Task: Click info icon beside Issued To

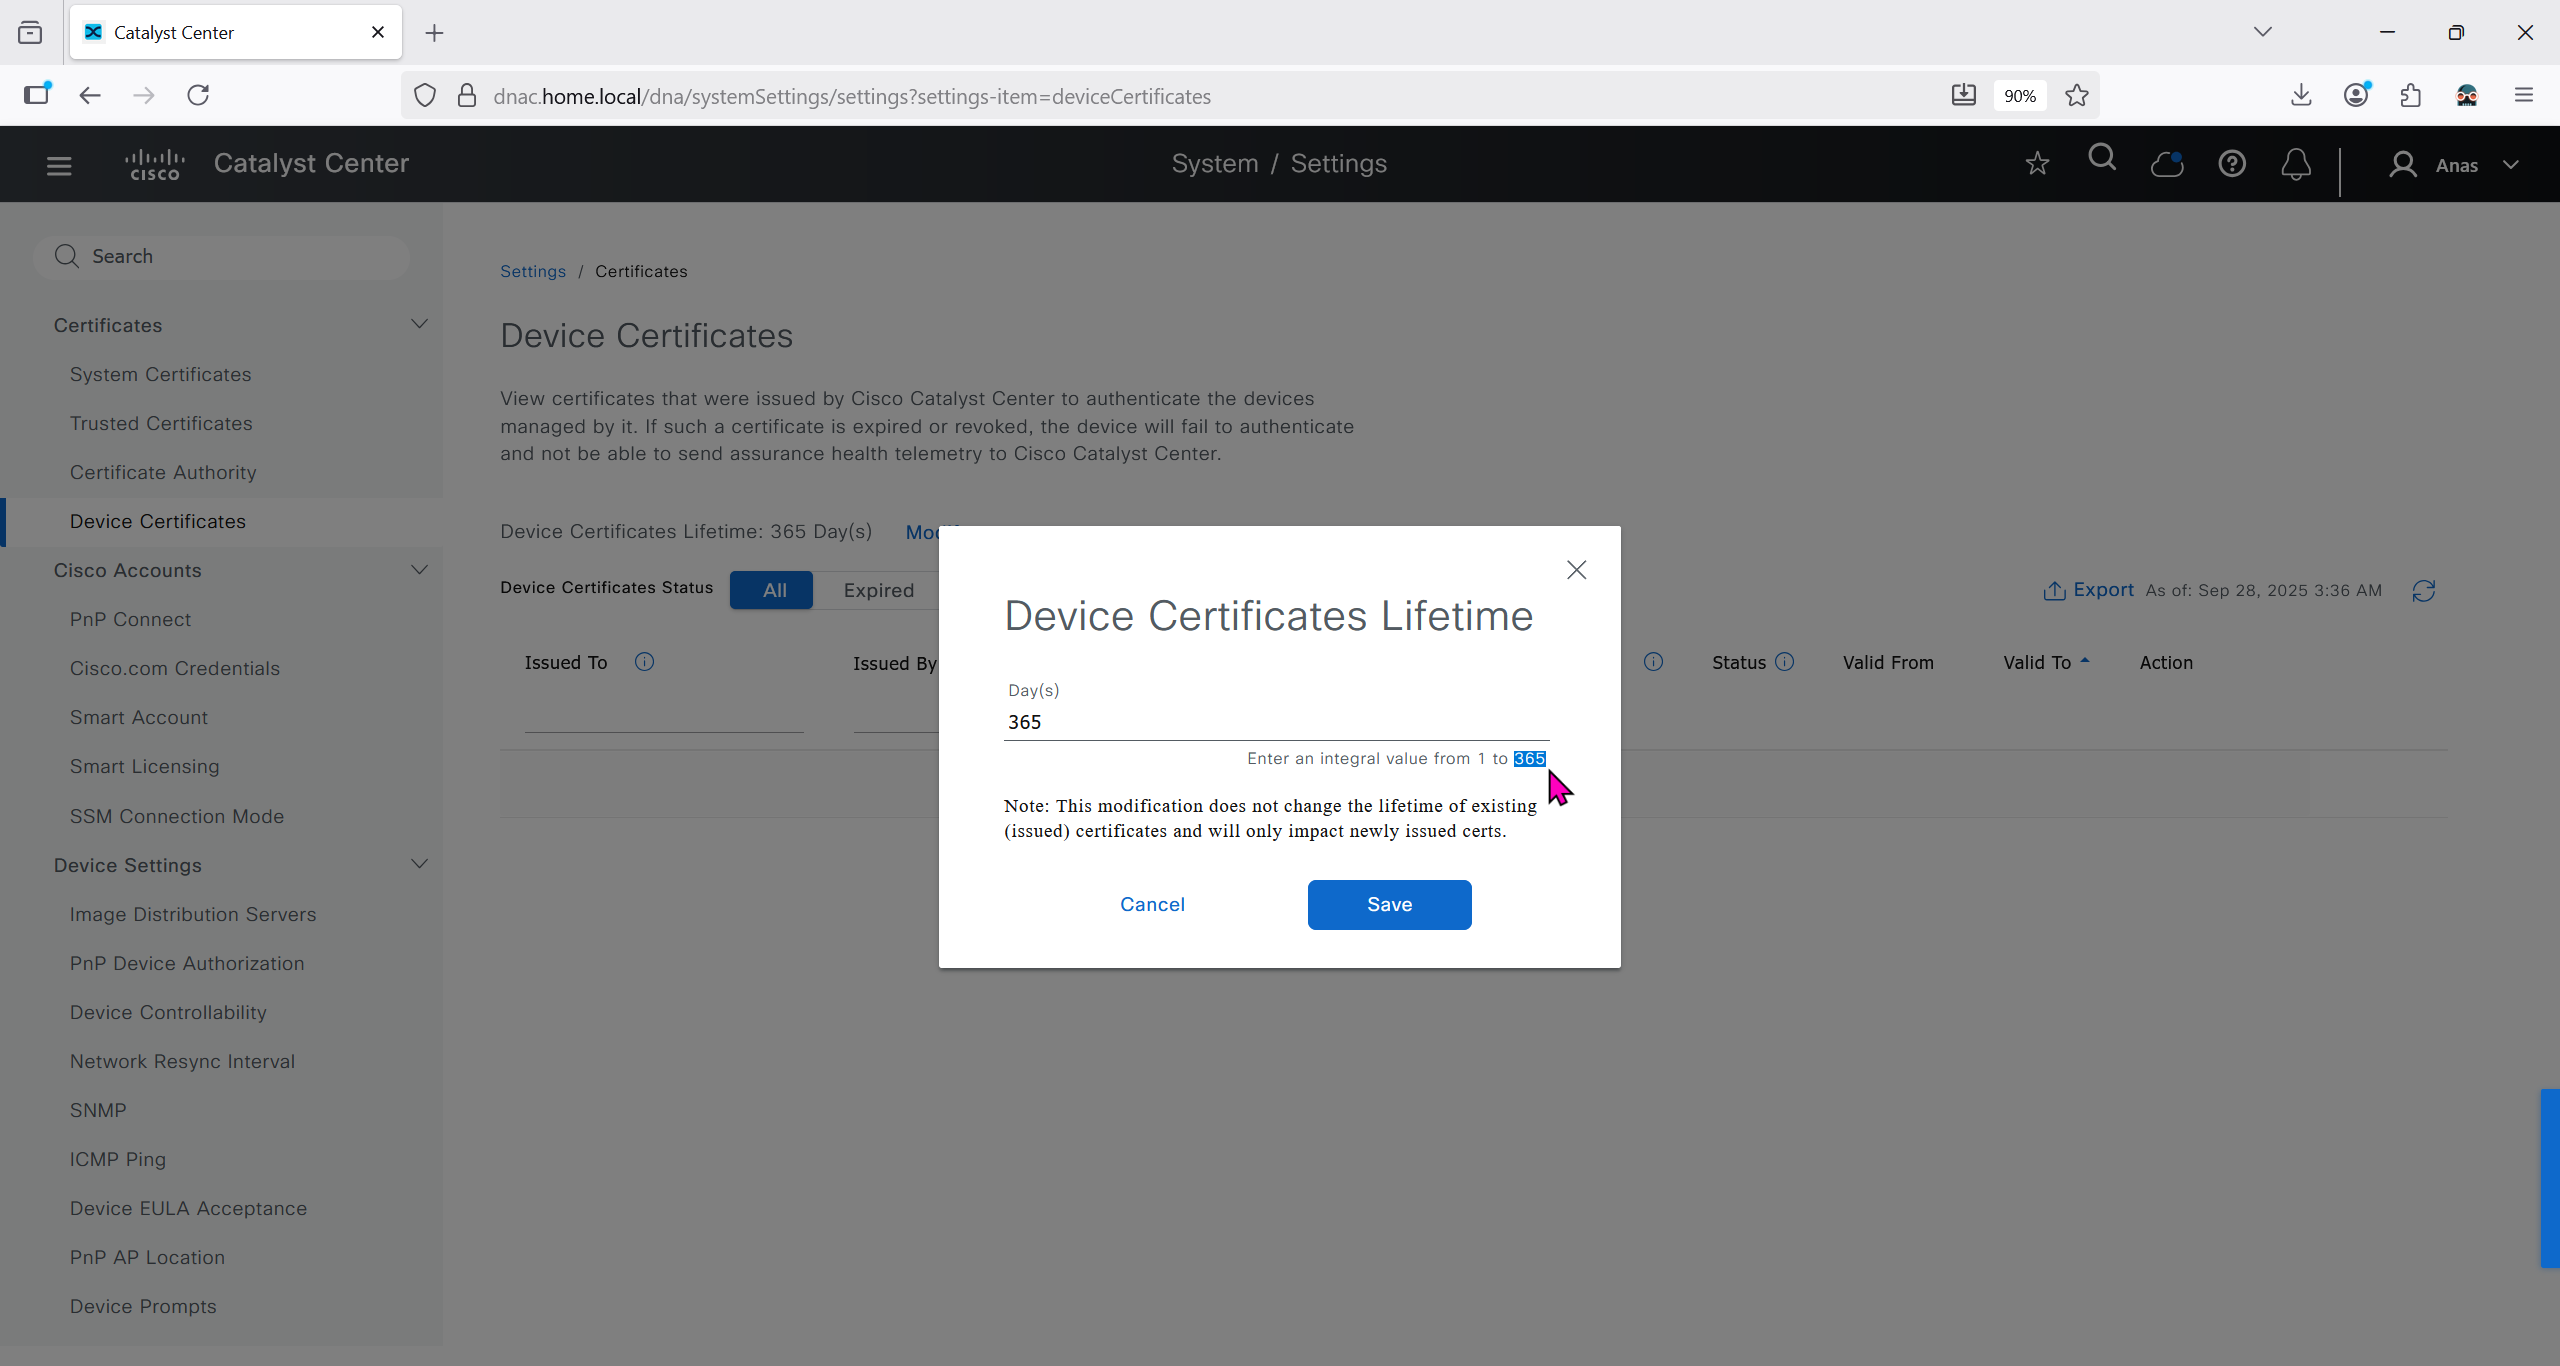Action: click(644, 662)
